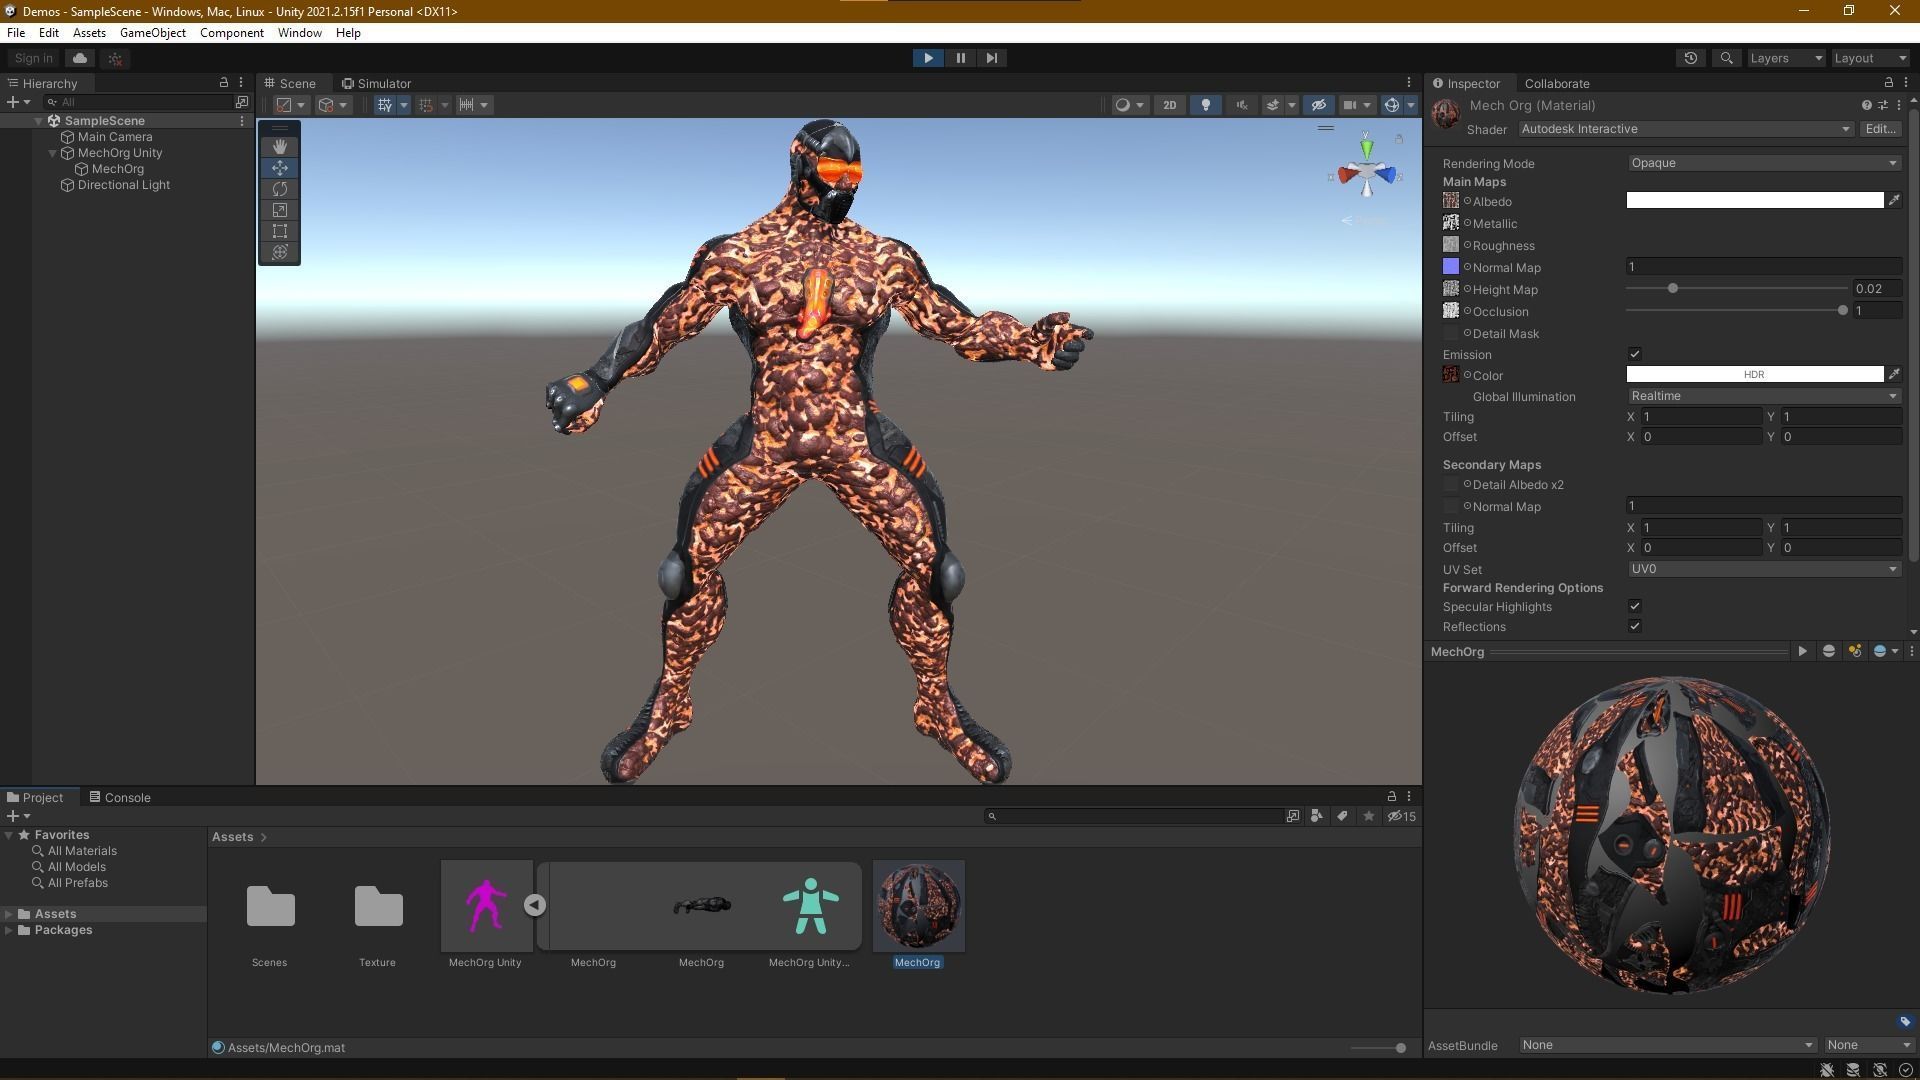Image resolution: width=1920 pixels, height=1080 pixels.
Task: Click the shader Edit button
Action: pos(1880,129)
